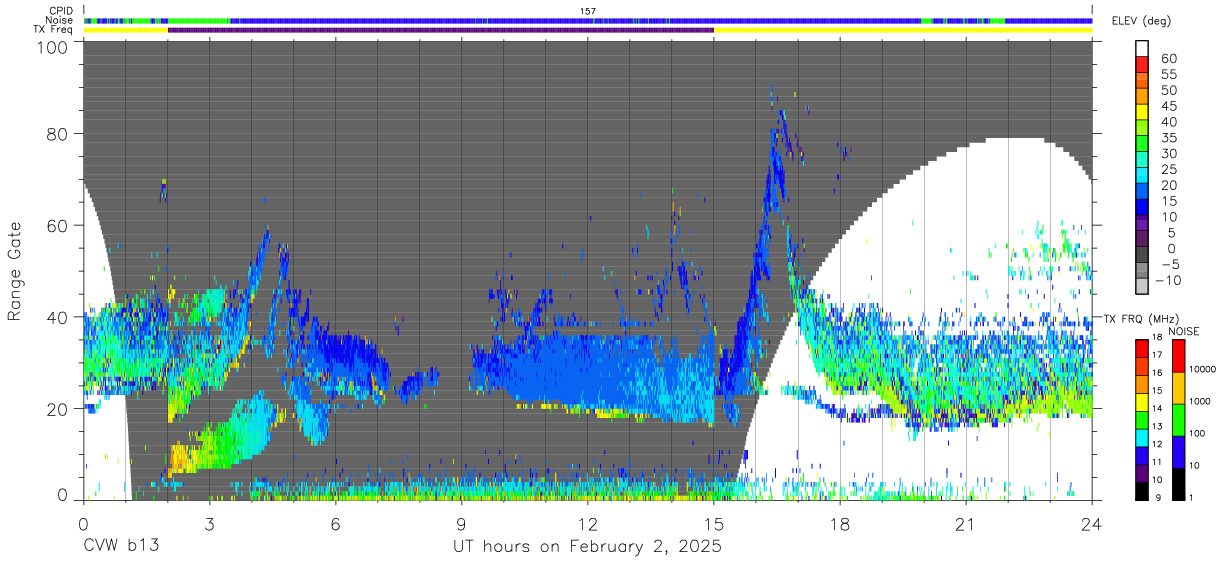The height and width of the screenshot is (567, 1228).
Task: Click the "TX Freq" strip label
Action: pos(54,30)
